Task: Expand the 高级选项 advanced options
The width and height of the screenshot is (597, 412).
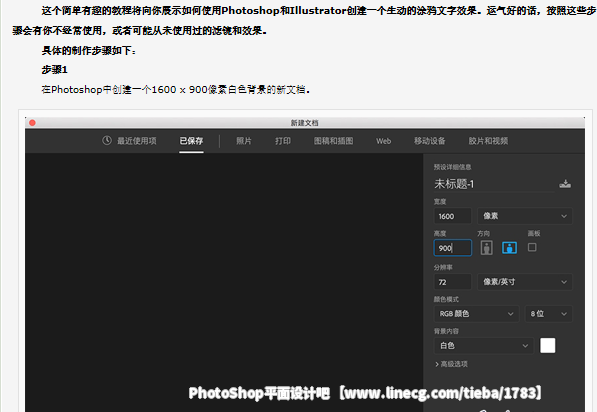Action: 451,364
